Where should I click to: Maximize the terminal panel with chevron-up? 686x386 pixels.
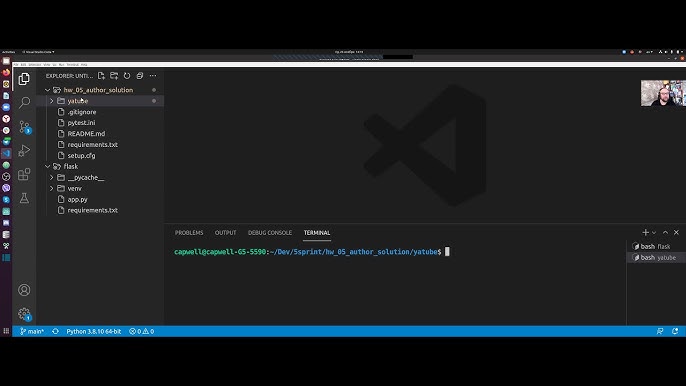pyautogui.click(x=665, y=232)
